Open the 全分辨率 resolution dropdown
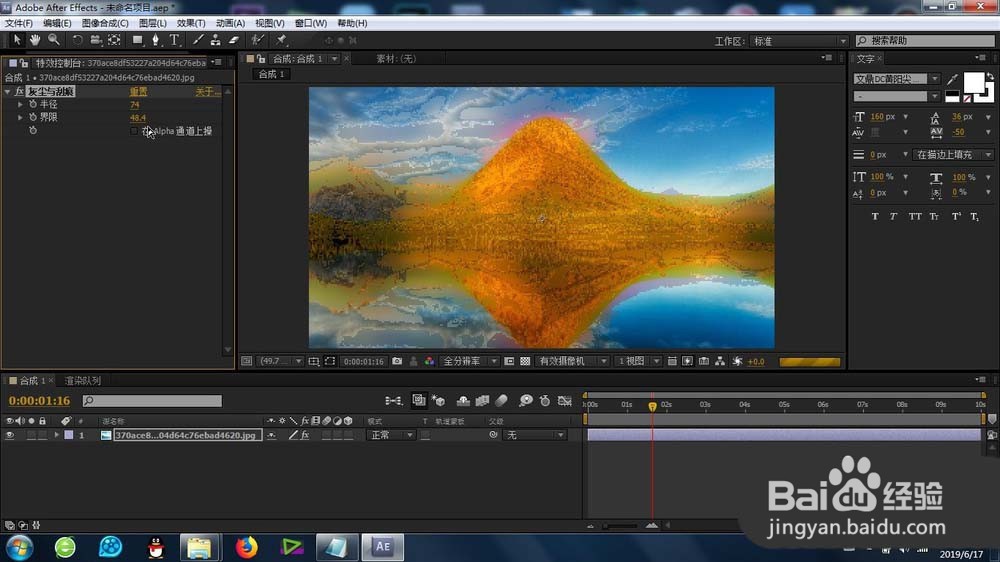Viewport: 1000px width, 562px height. pos(467,361)
